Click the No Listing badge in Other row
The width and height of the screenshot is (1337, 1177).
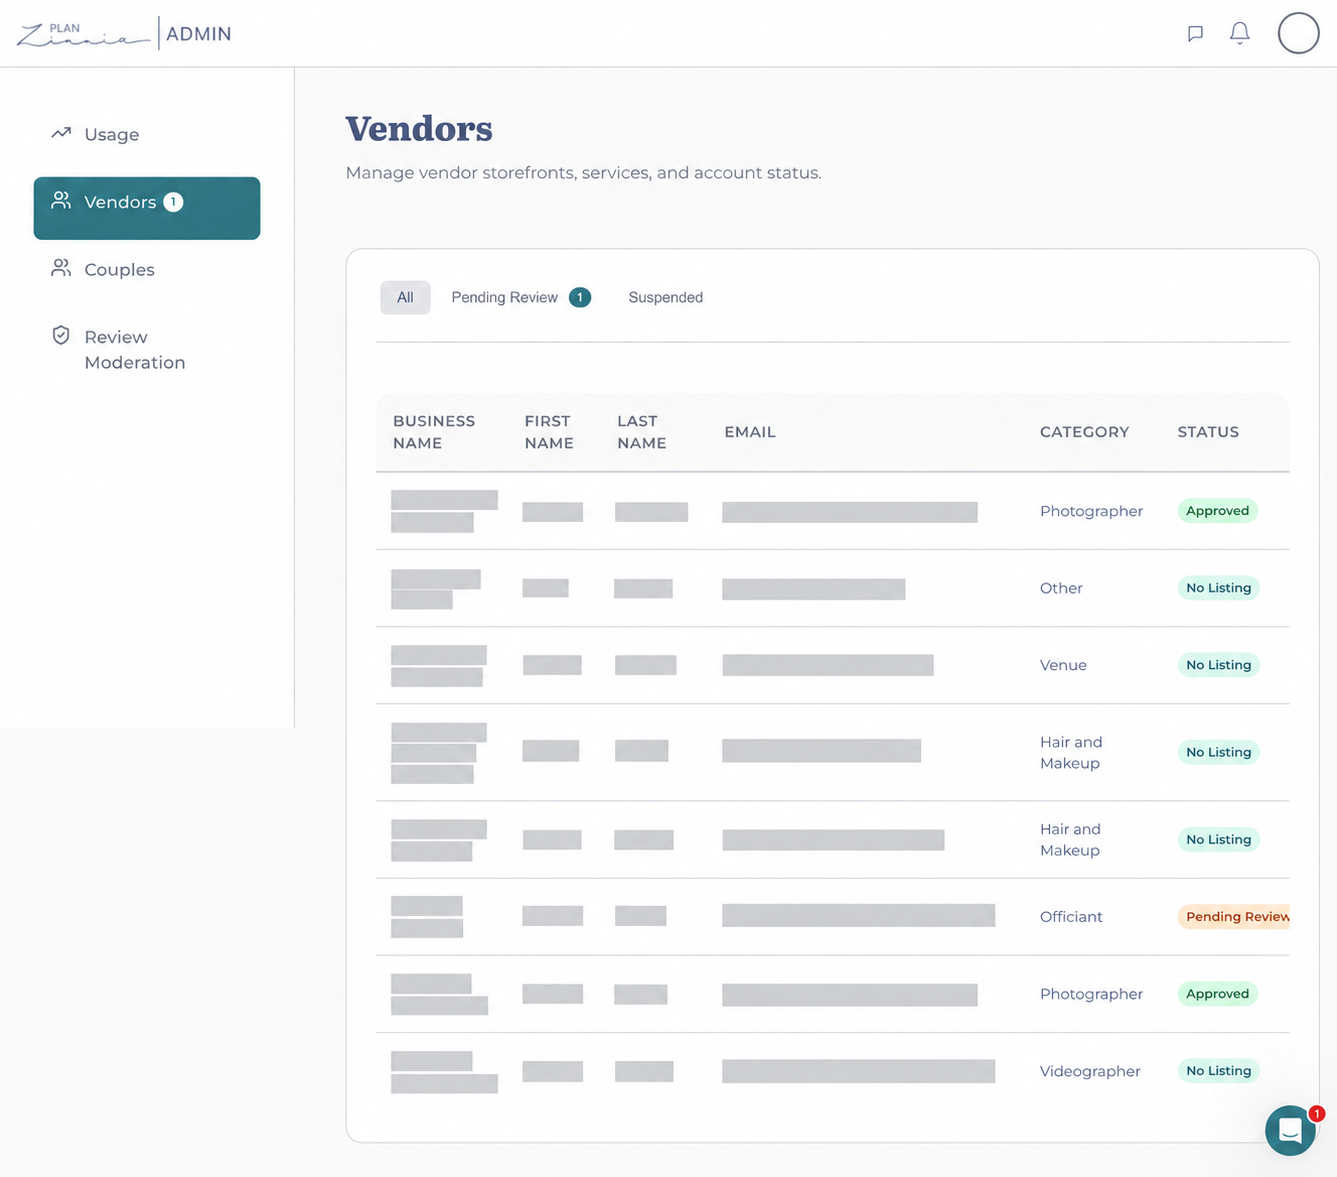tap(1218, 588)
